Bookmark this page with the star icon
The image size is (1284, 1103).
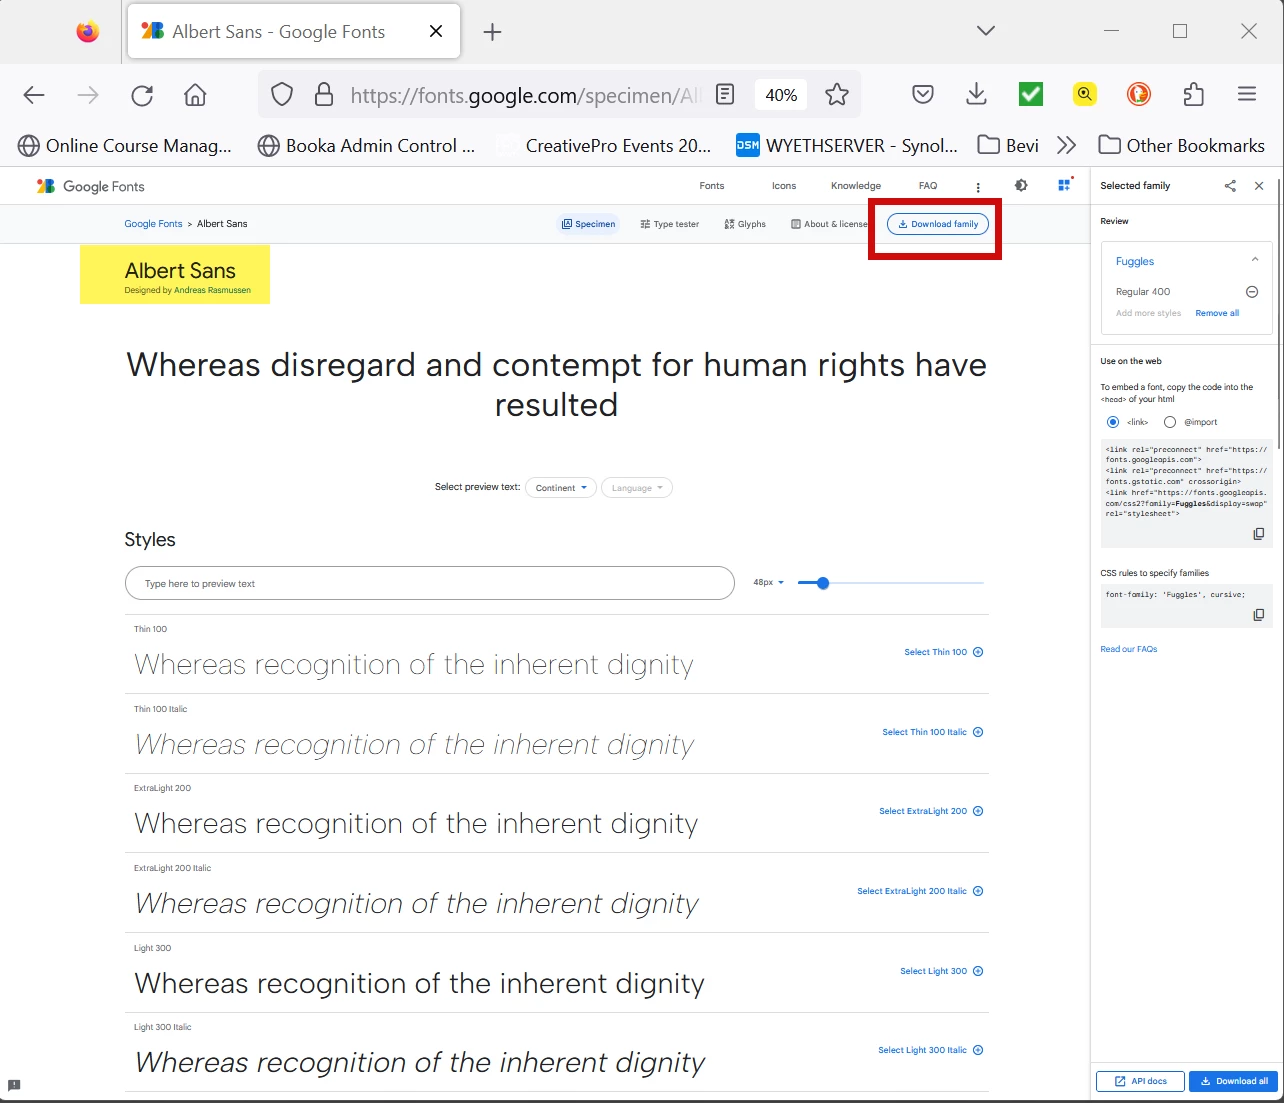[837, 95]
